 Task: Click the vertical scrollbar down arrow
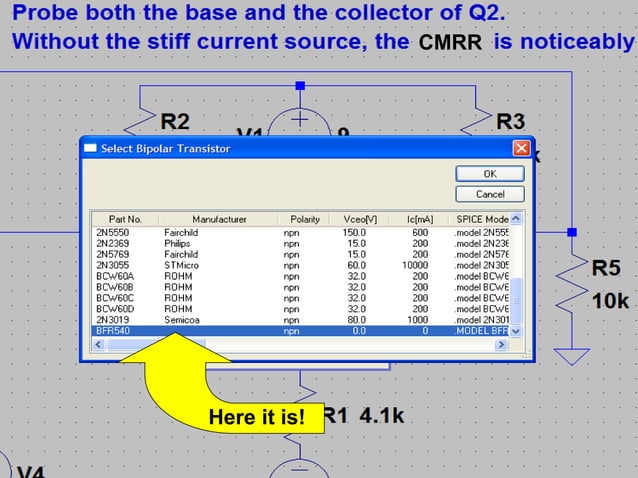(516, 331)
